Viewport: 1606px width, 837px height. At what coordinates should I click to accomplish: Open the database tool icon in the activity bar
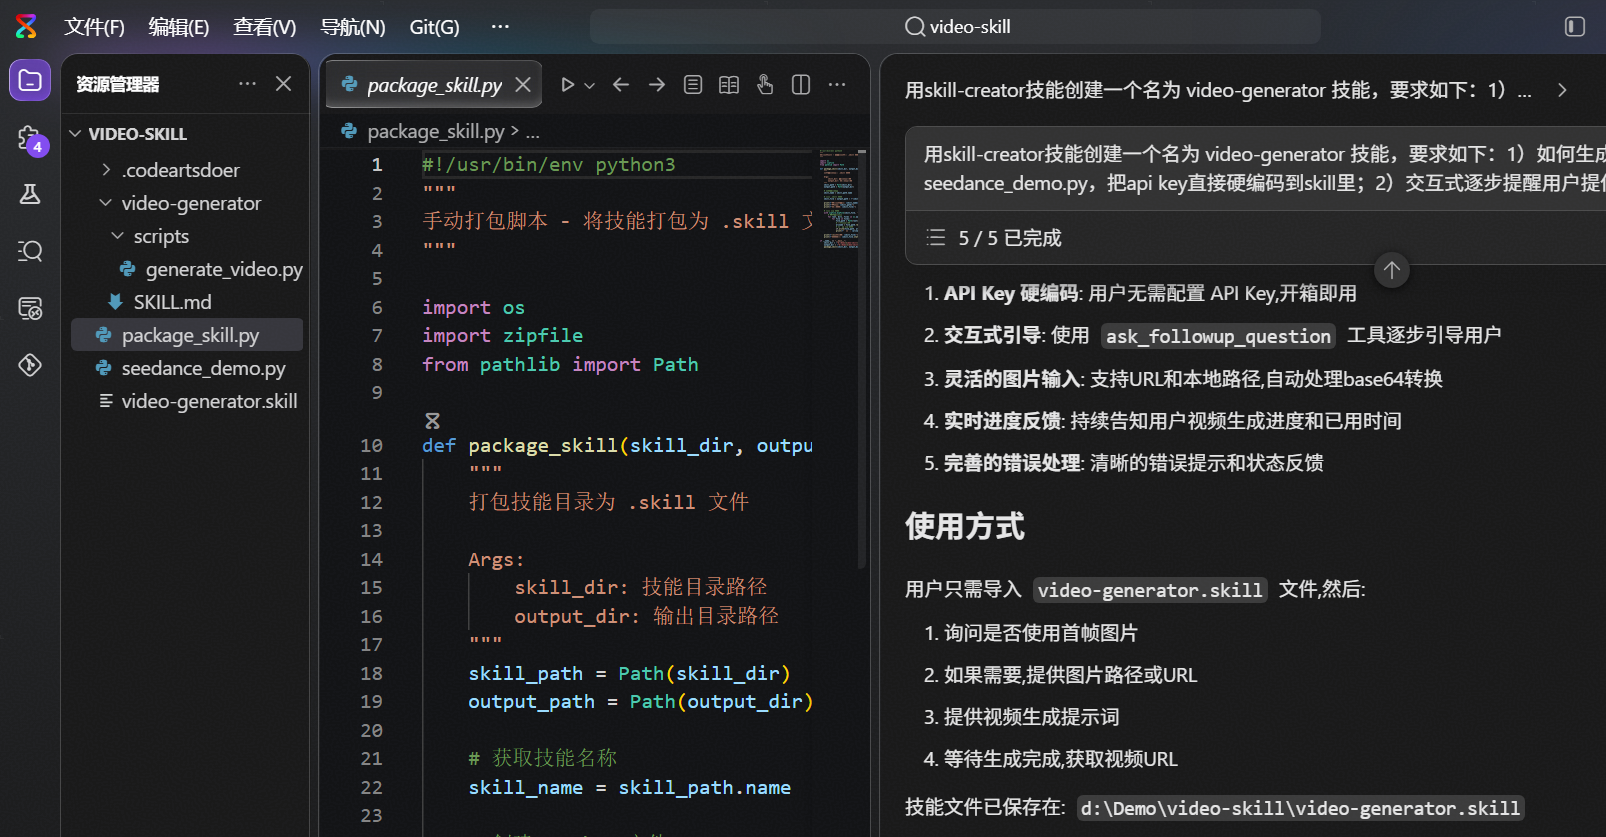(30, 308)
